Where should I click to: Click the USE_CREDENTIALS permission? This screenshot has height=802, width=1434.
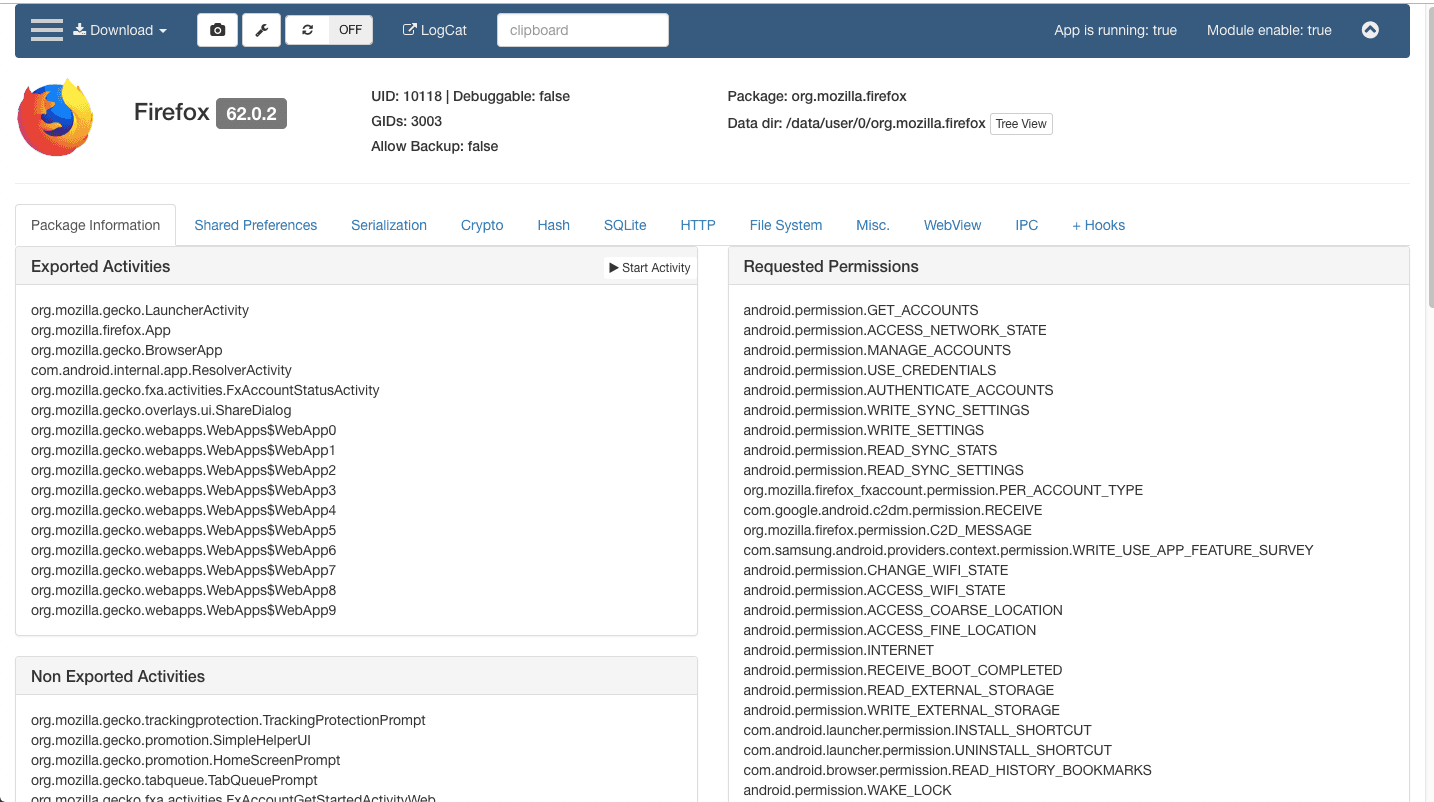tap(870, 370)
